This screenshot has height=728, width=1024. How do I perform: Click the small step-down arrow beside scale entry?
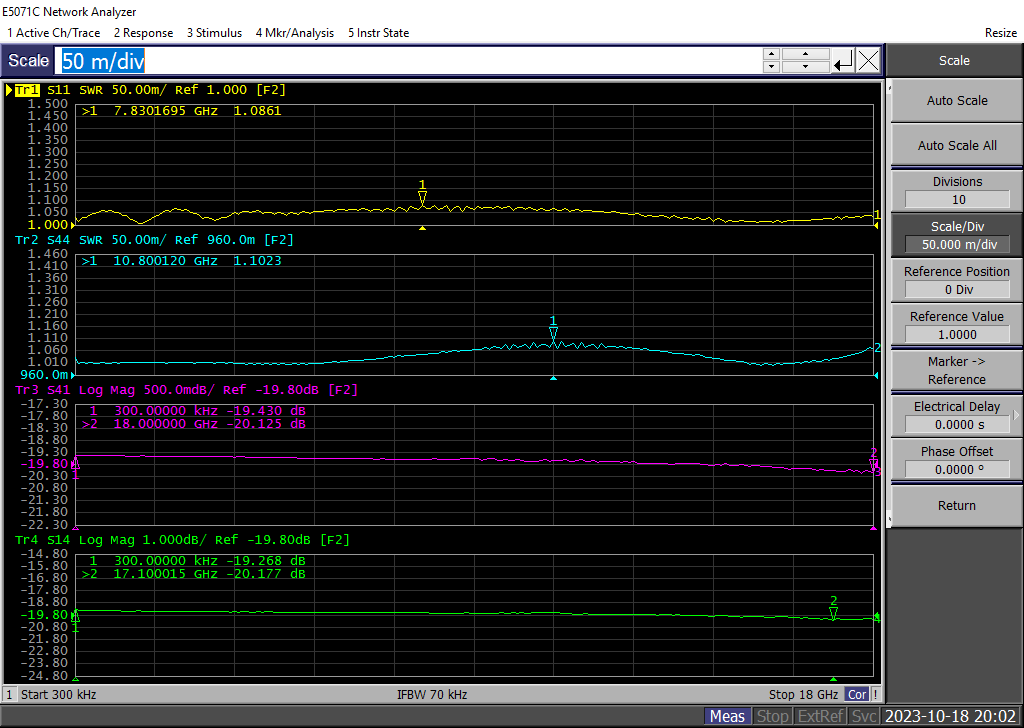(x=771, y=67)
